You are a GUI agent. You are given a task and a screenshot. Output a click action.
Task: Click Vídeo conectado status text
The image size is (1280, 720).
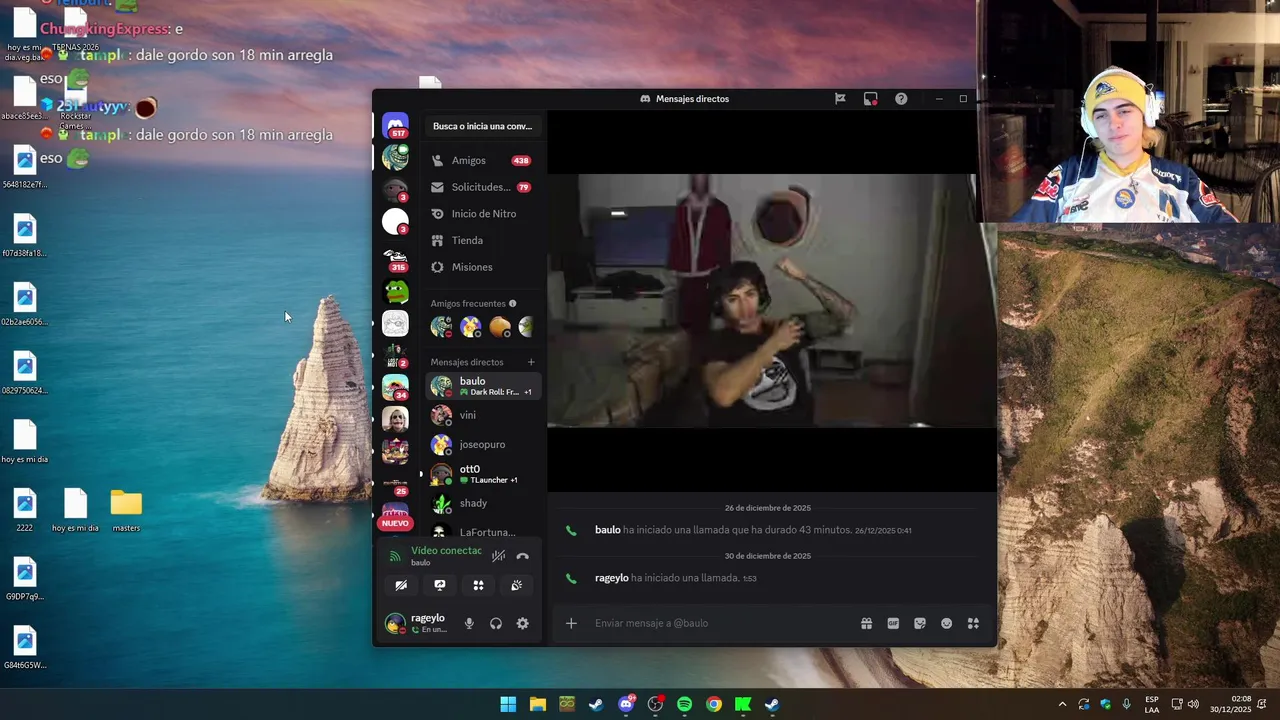click(446, 551)
